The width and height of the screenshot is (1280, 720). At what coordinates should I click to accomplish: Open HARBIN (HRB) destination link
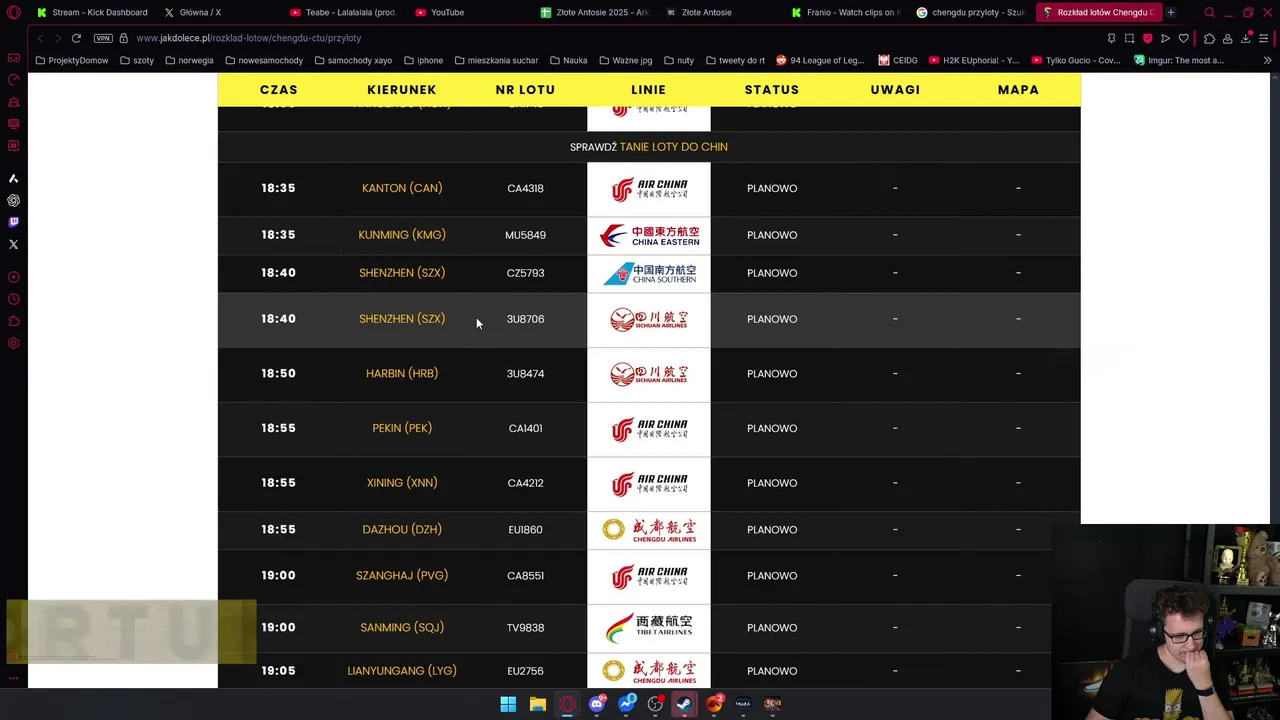click(x=402, y=374)
